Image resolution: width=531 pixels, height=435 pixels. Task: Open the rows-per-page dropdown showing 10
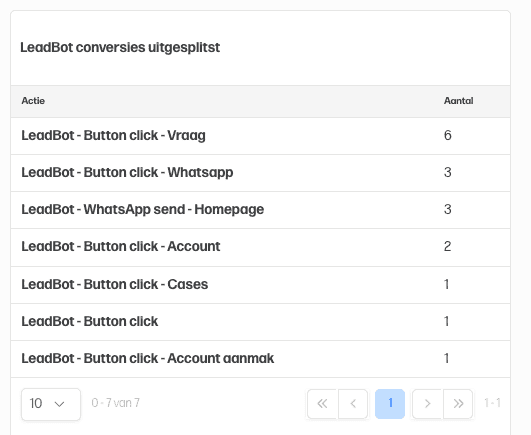pos(51,404)
